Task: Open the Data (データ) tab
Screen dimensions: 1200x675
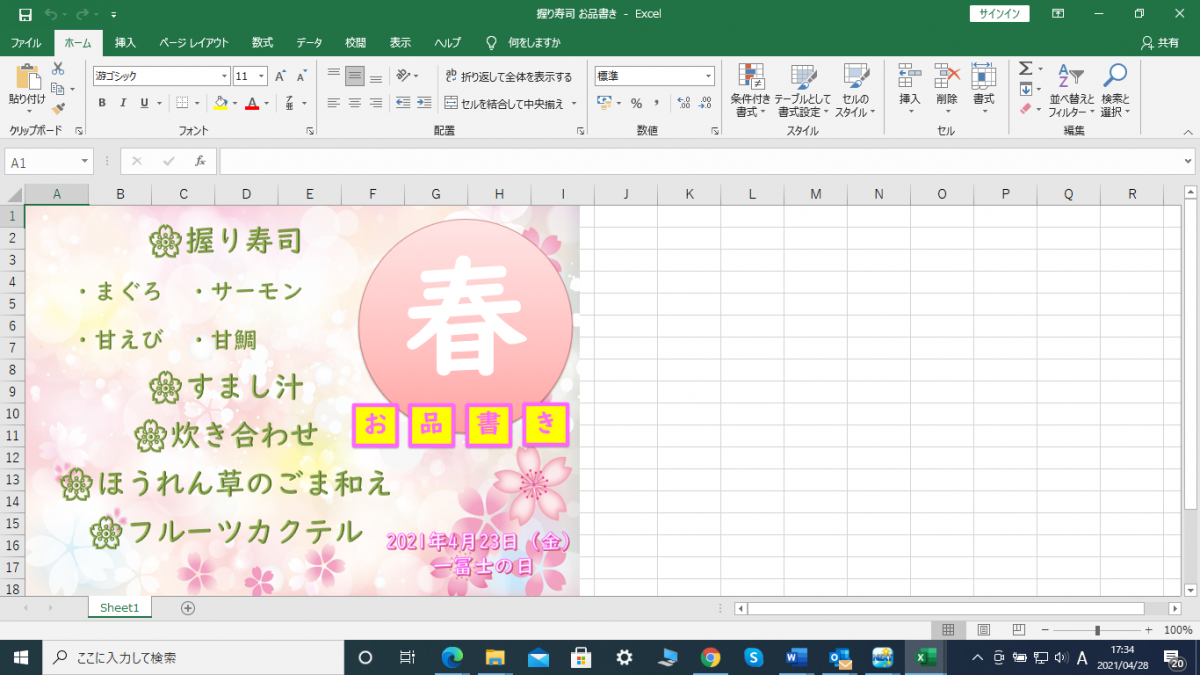Action: [x=309, y=43]
